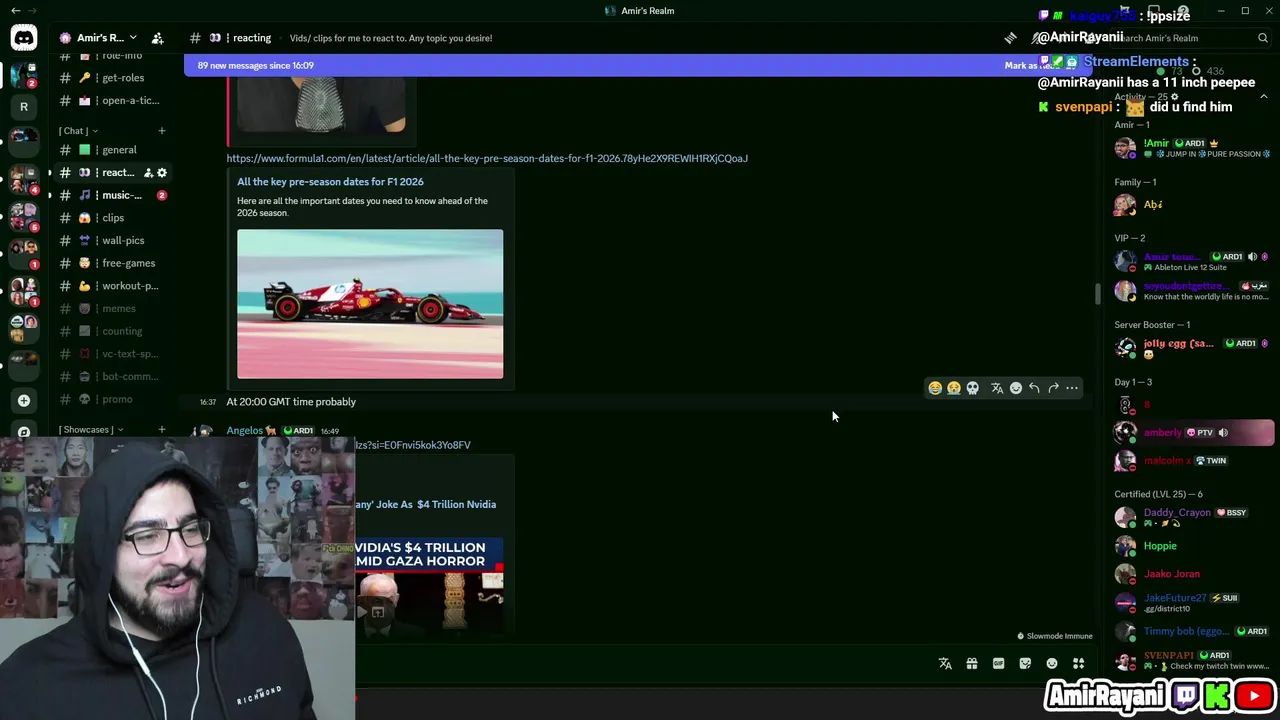1280x720 pixels.
Task: Open the open-a-ticket channel
Action: (x=112, y=101)
